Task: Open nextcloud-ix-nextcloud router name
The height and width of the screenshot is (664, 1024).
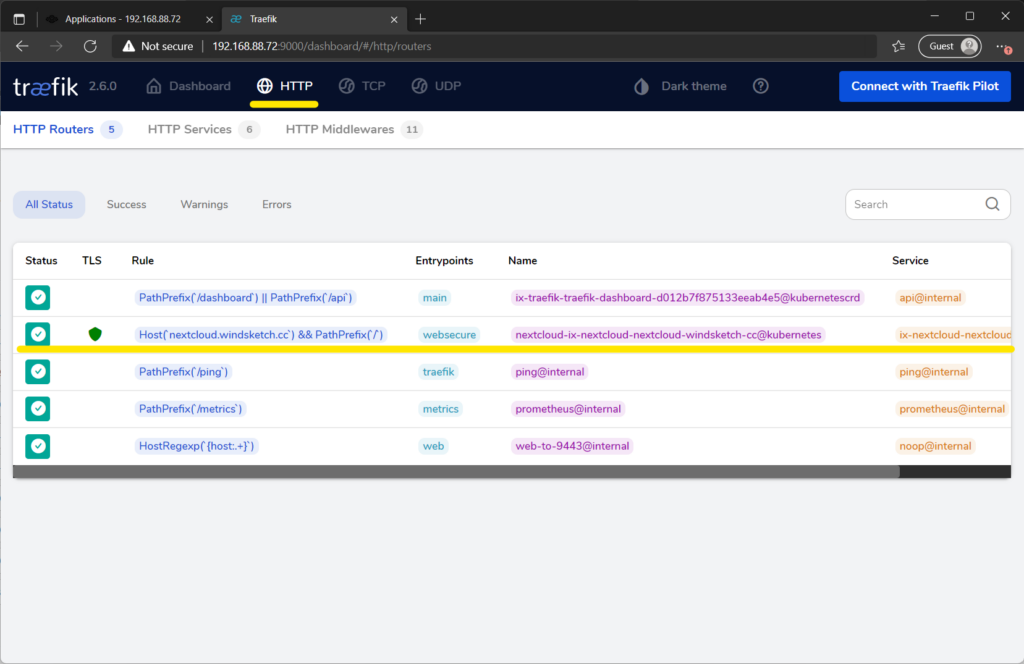Action: (x=668, y=334)
